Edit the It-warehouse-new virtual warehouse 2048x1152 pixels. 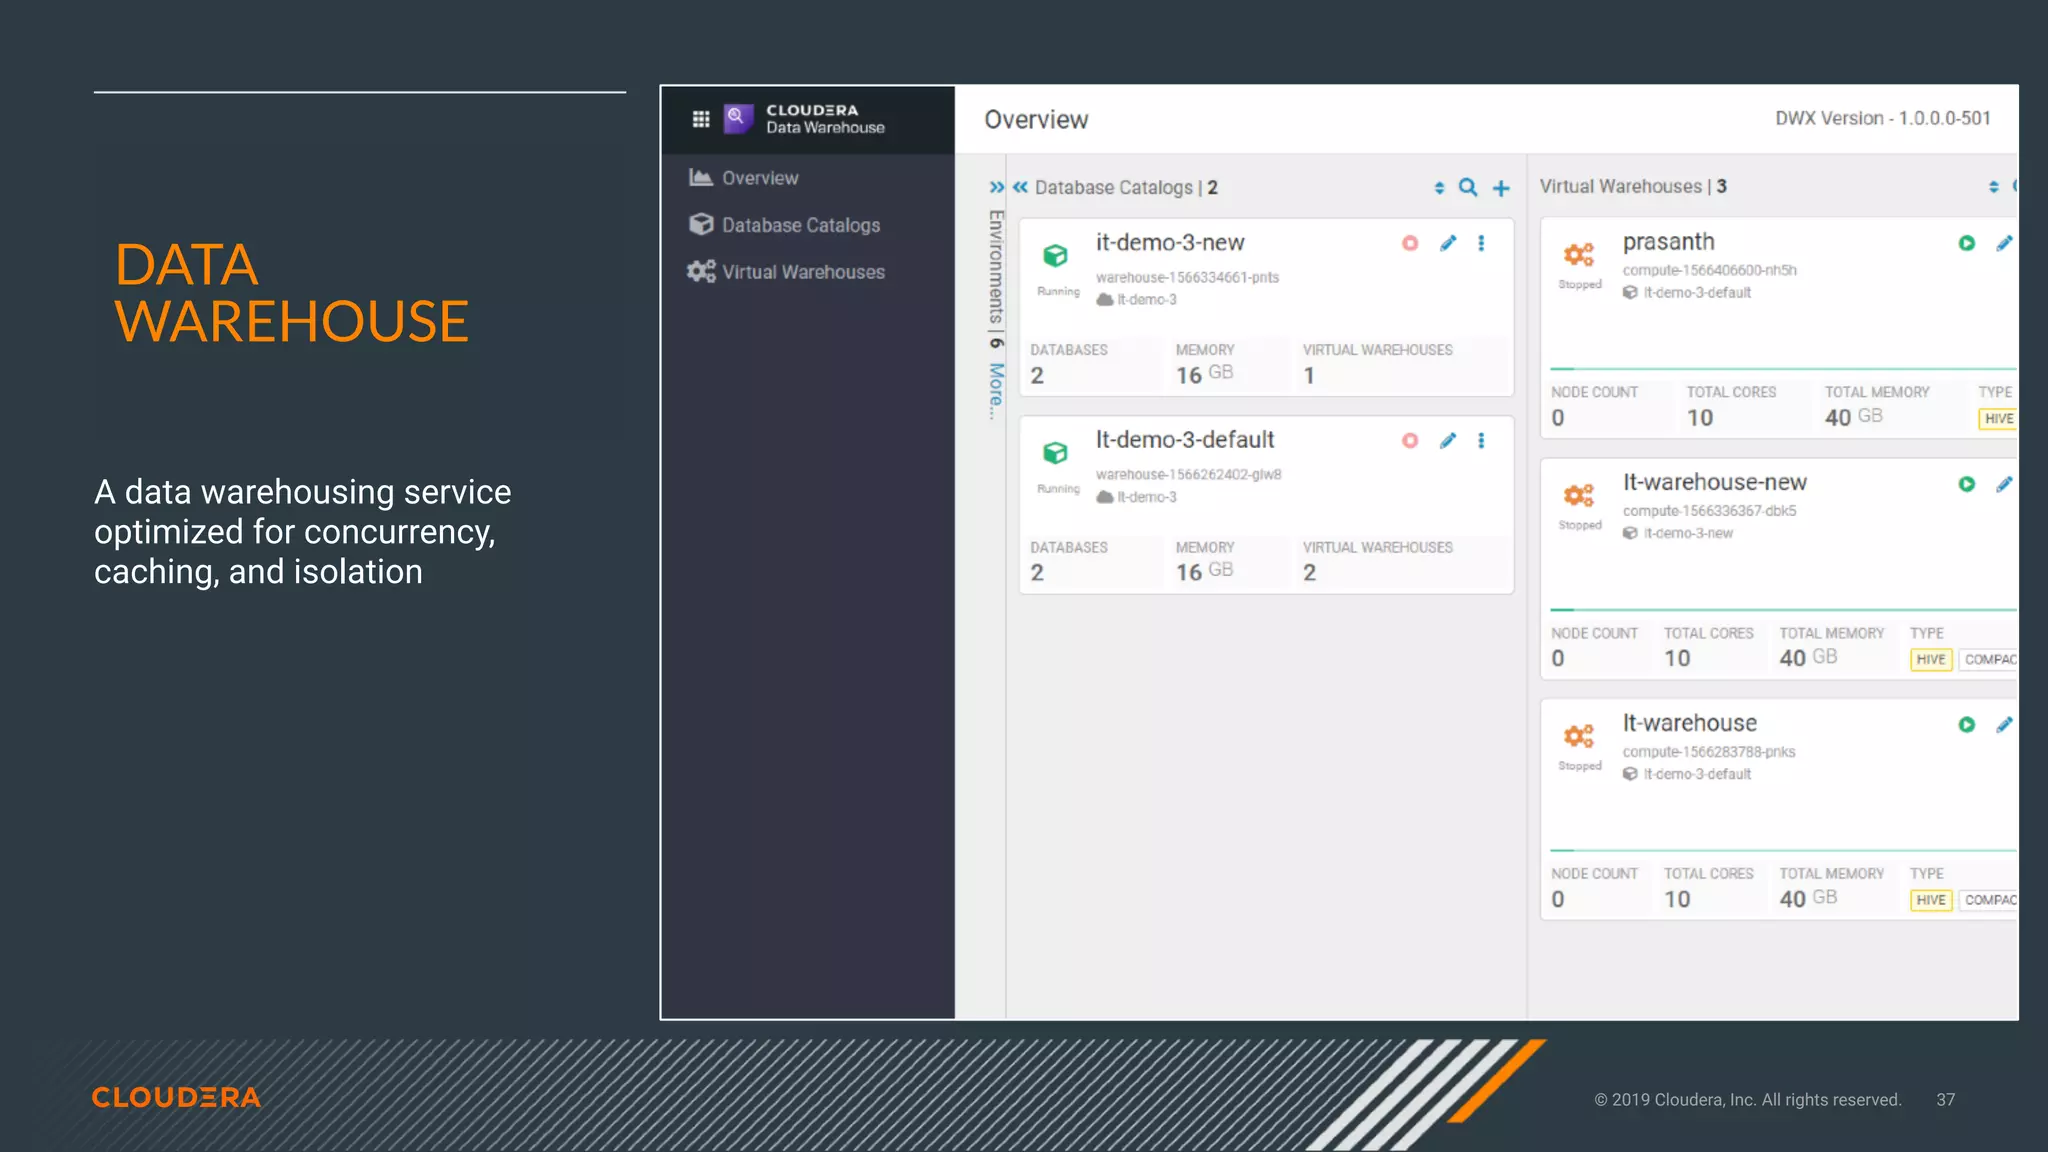coord(2004,484)
